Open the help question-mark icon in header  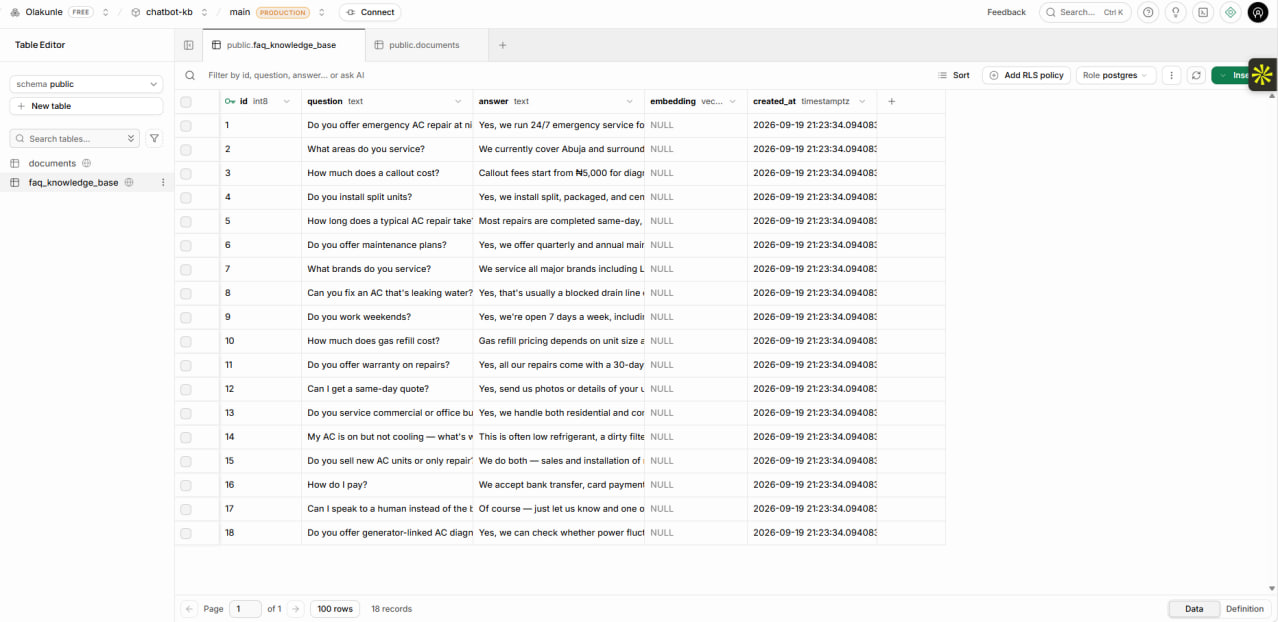(1148, 12)
